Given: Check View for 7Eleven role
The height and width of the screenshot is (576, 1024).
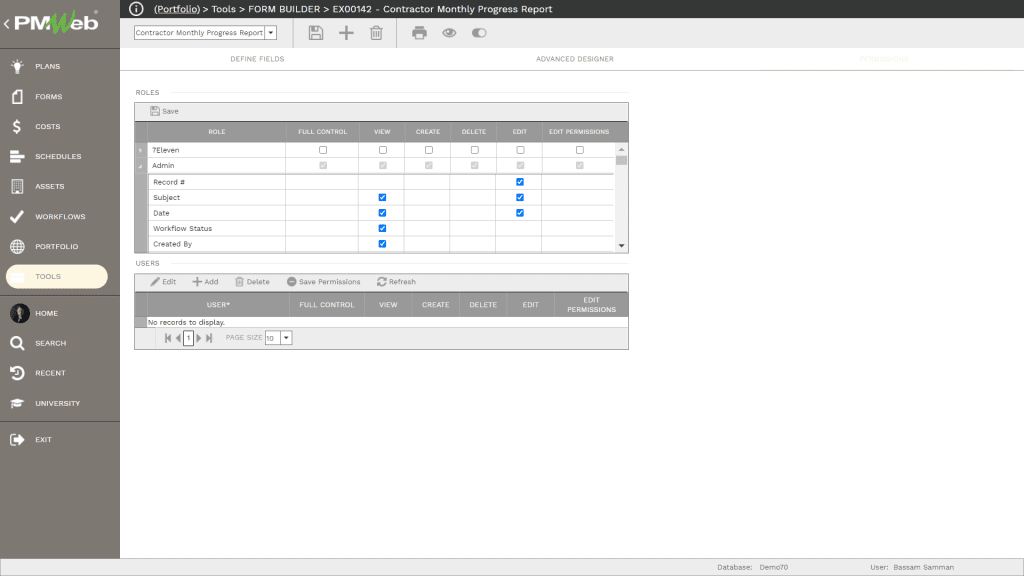Looking at the screenshot, I should 383,150.
